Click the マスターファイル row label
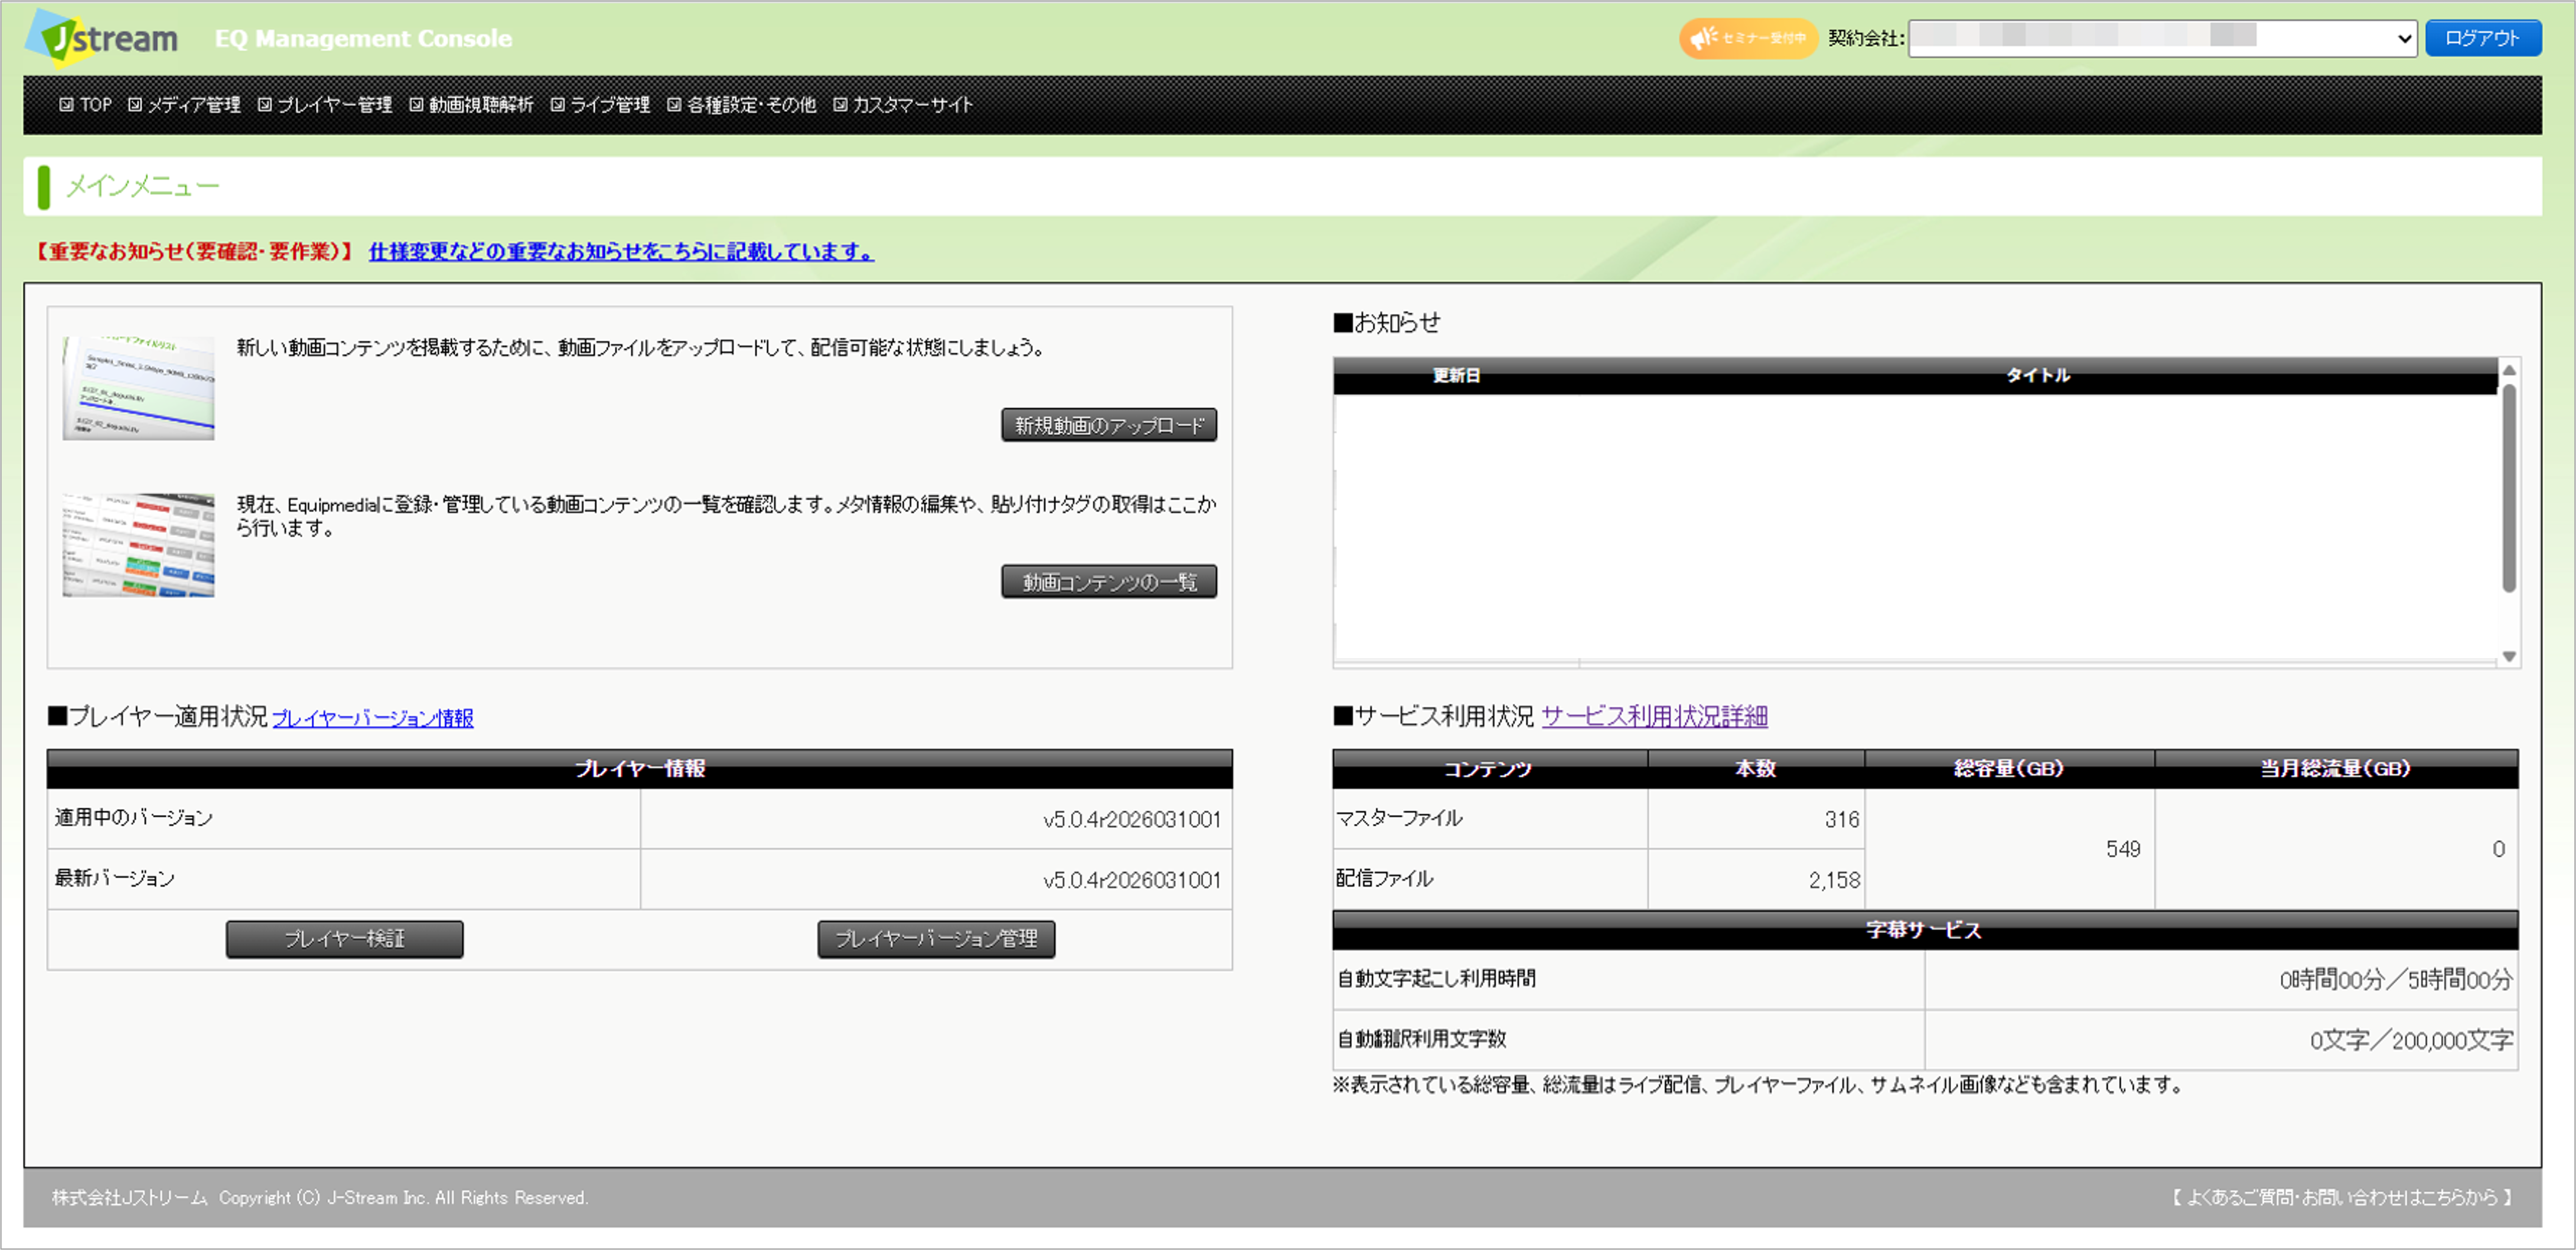2576x1250 pixels. (1399, 818)
